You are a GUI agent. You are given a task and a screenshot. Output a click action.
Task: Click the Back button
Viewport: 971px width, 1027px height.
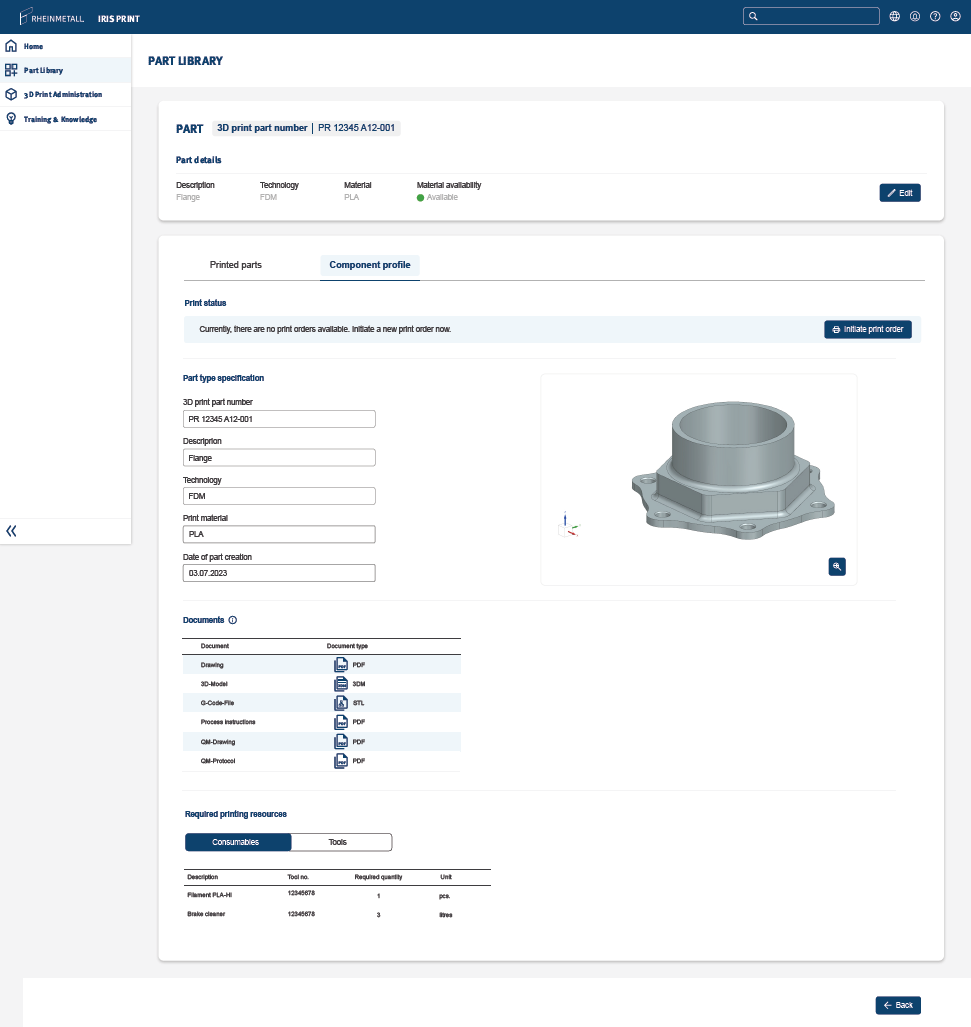coord(897,1005)
